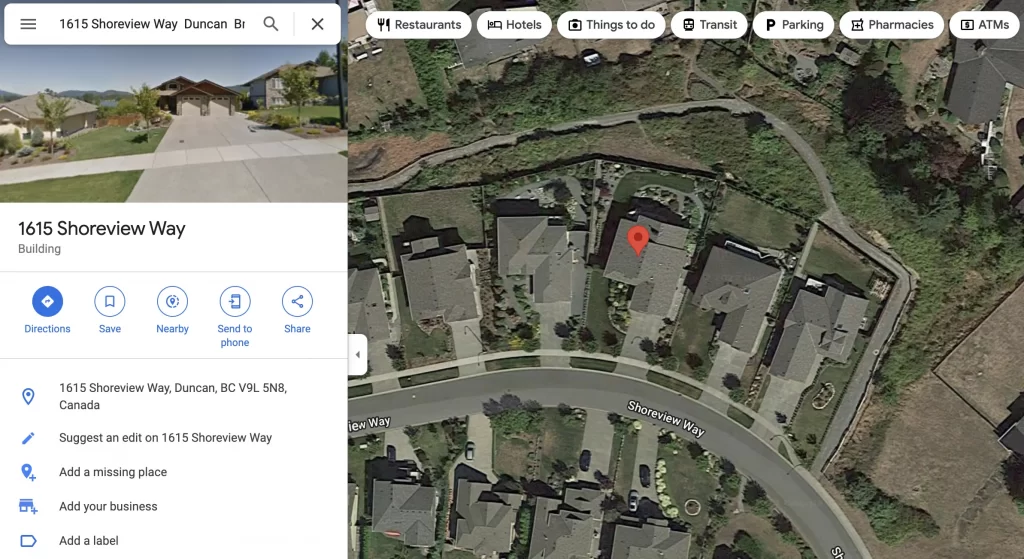The image size is (1024, 559).
Task: Filter map by Restaurants
Action: pos(419,25)
